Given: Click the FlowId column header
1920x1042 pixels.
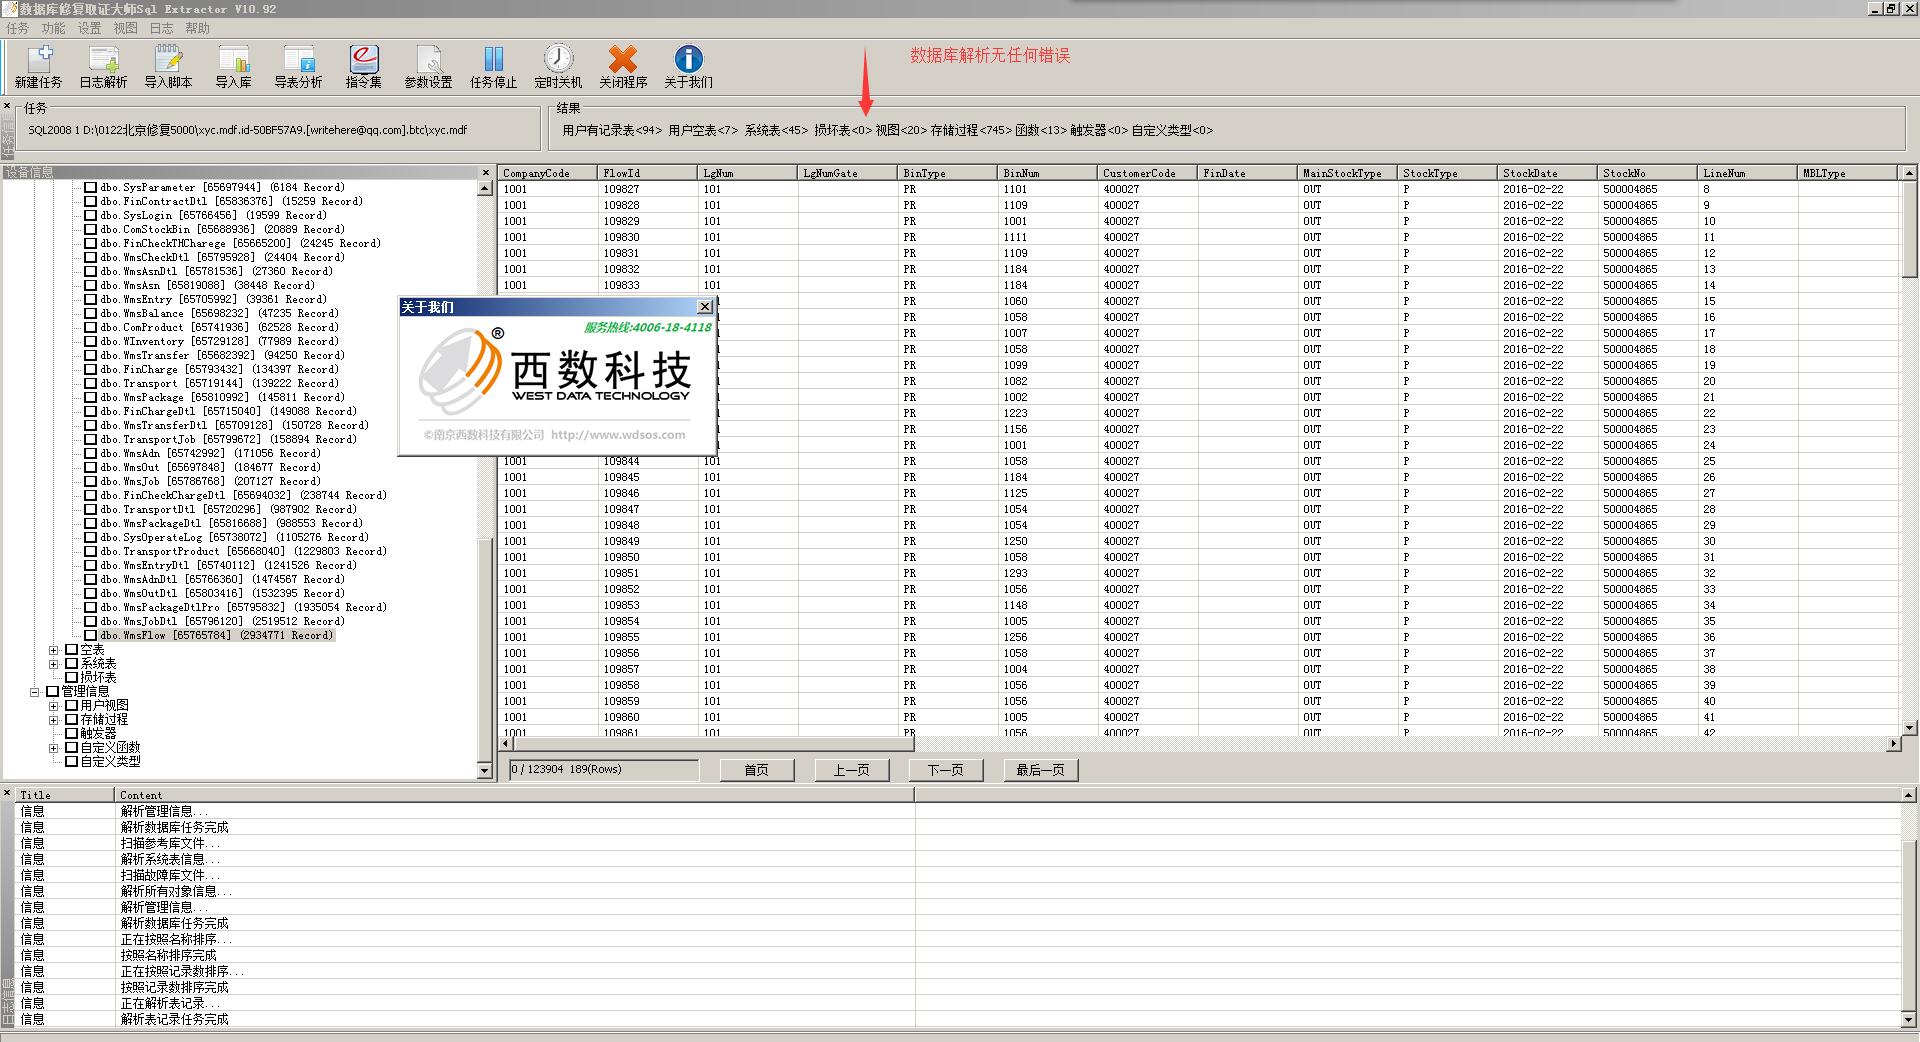Looking at the screenshot, I should coord(648,173).
